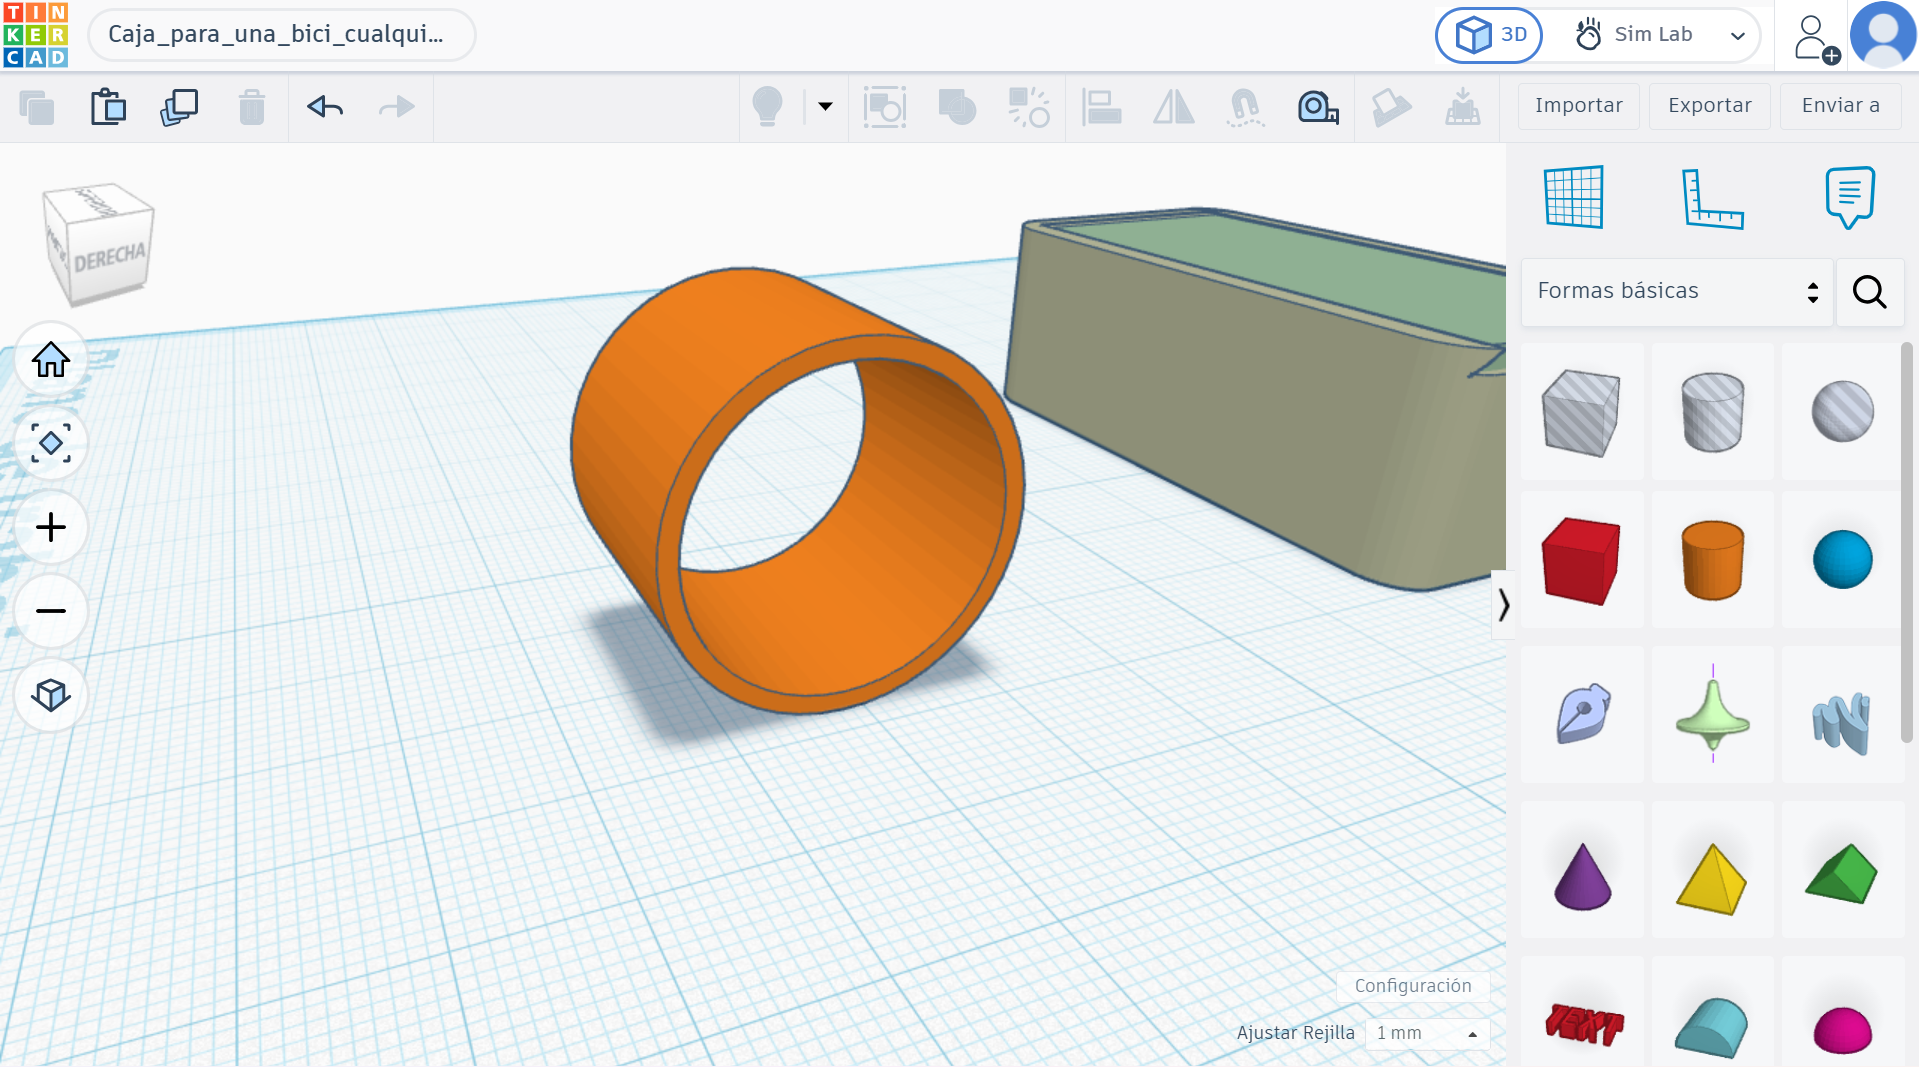Screen dimensions: 1919x1067
Task: Click the Configuración button
Action: 1413,986
